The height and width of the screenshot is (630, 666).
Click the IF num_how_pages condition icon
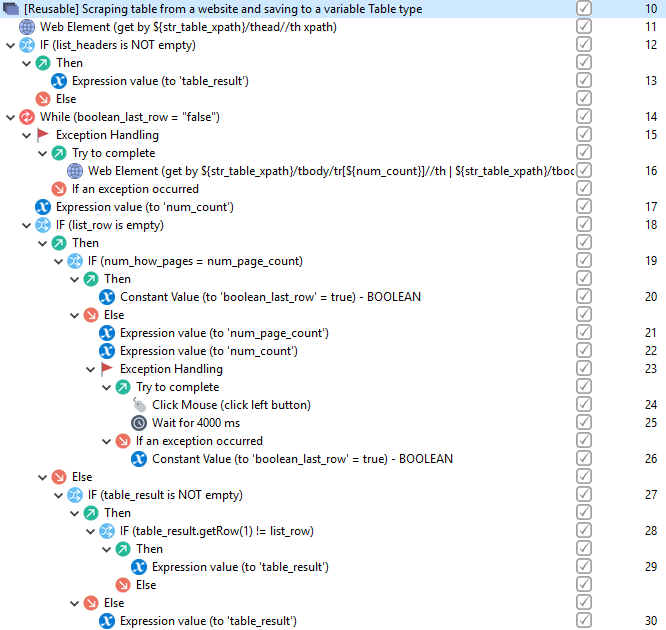pyautogui.click(x=75, y=261)
